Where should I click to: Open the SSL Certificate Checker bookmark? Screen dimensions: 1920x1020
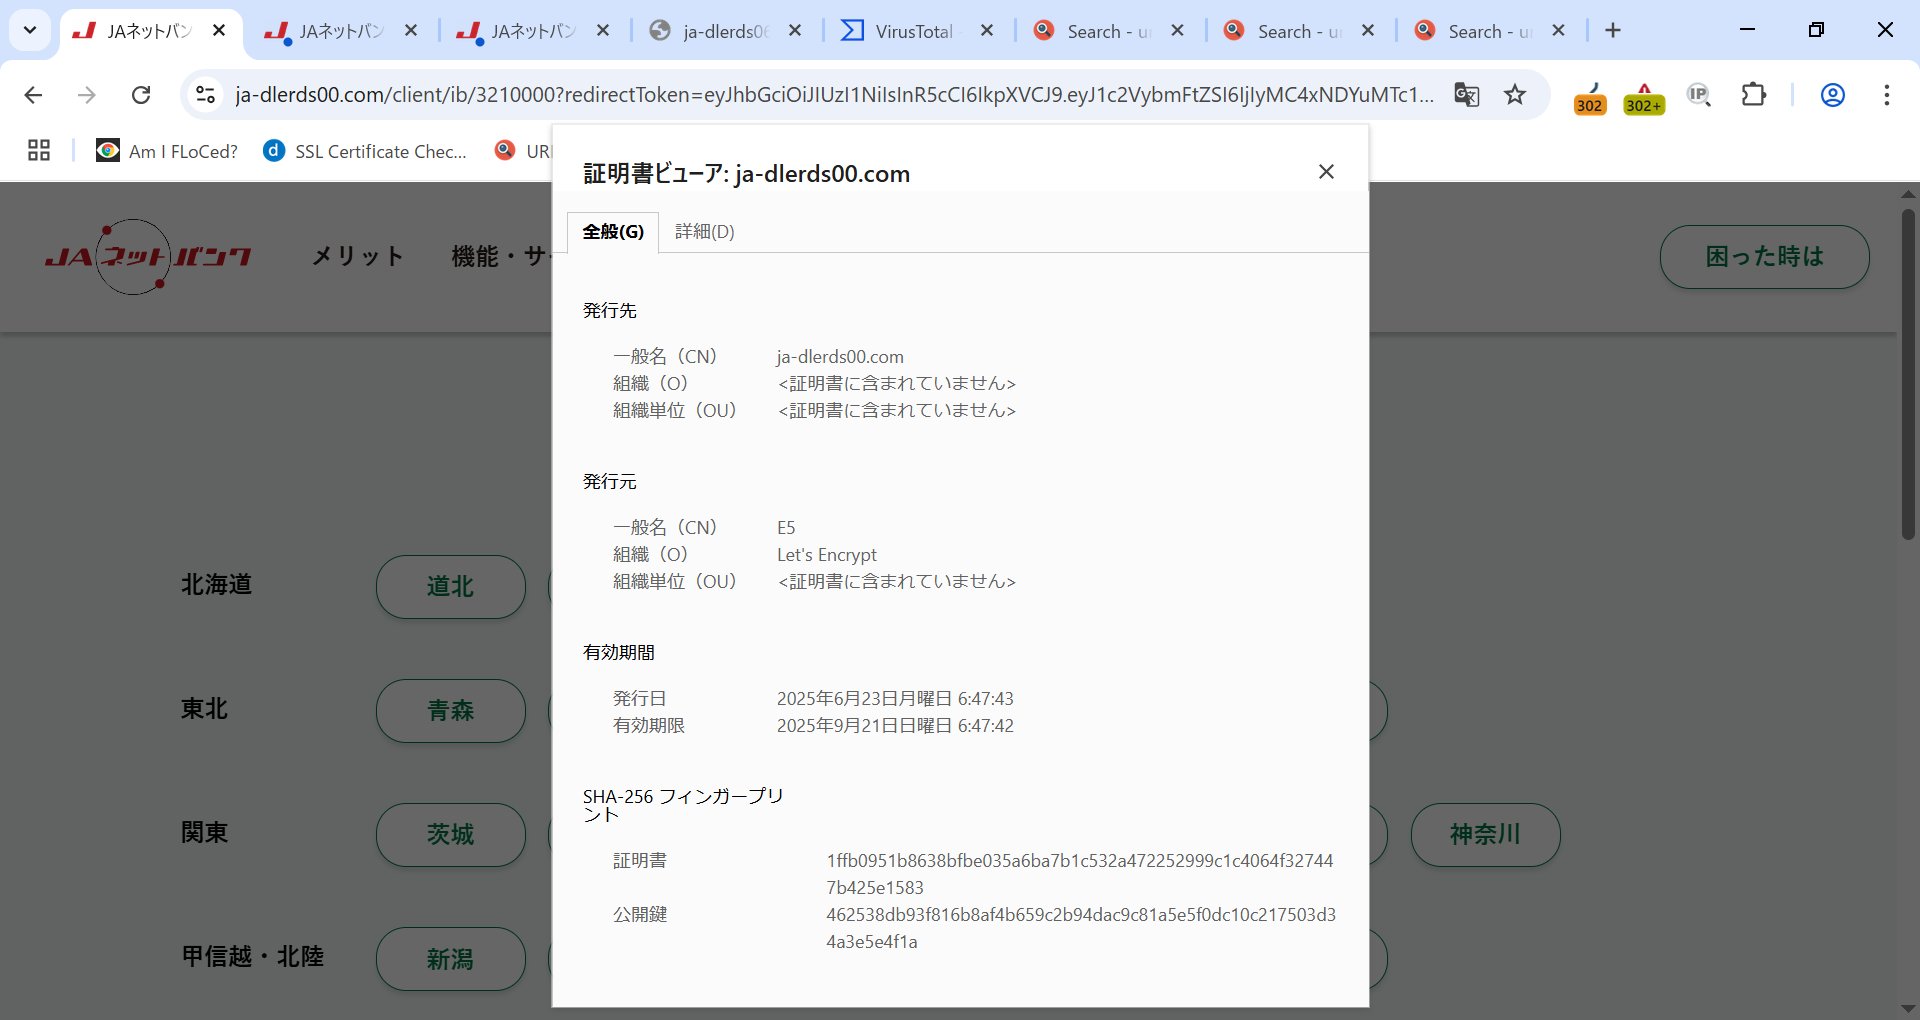click(x=365, y=151)
